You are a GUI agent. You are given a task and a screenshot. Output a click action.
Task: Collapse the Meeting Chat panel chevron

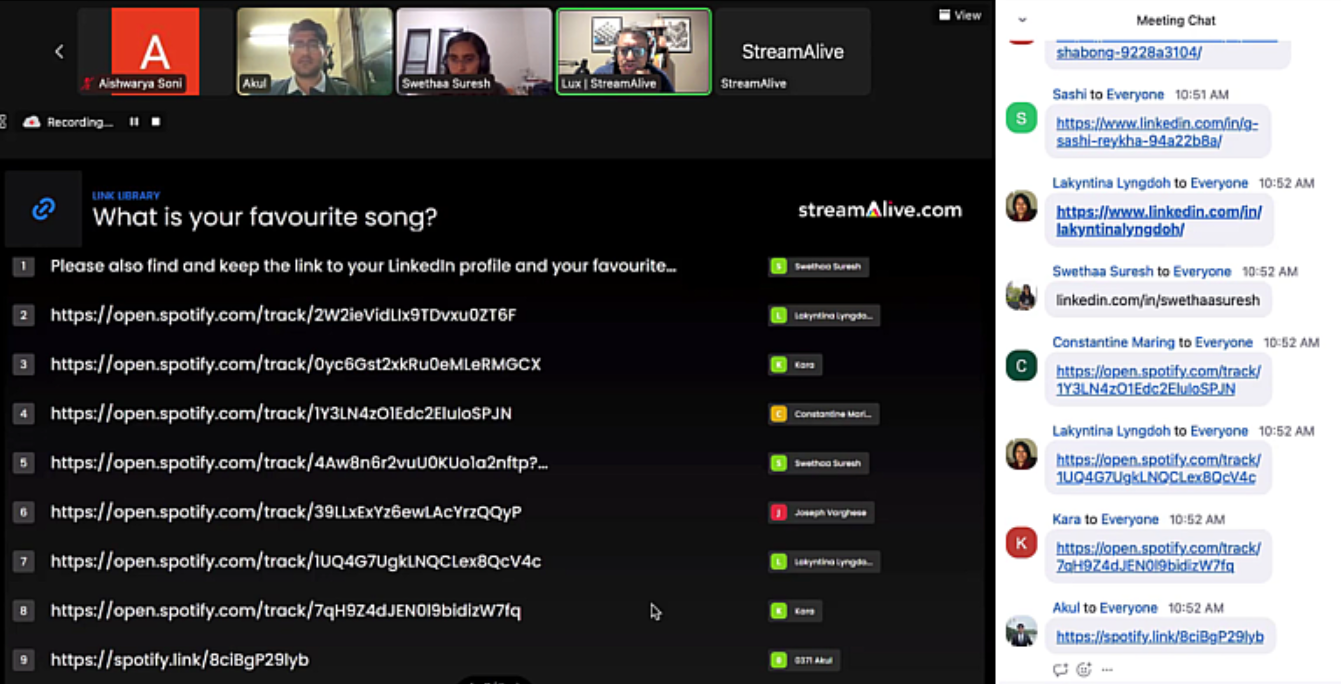(1022, 20)
